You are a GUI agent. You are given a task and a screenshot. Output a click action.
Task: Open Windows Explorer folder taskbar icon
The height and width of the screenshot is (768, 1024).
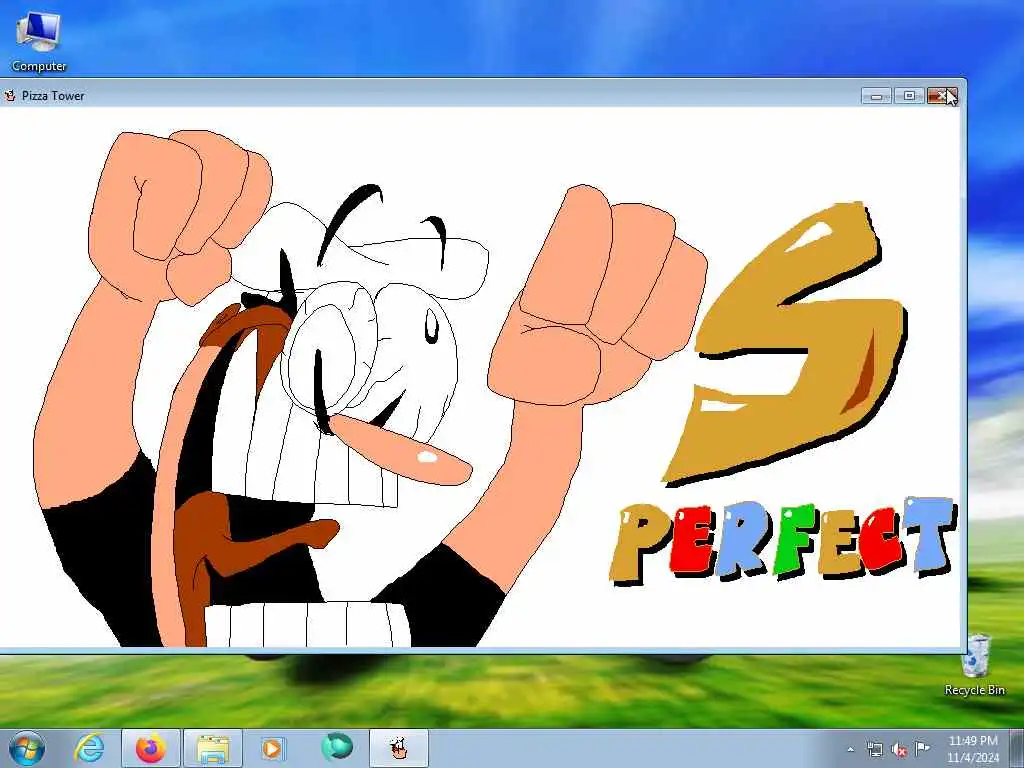[x=213, y=748]
